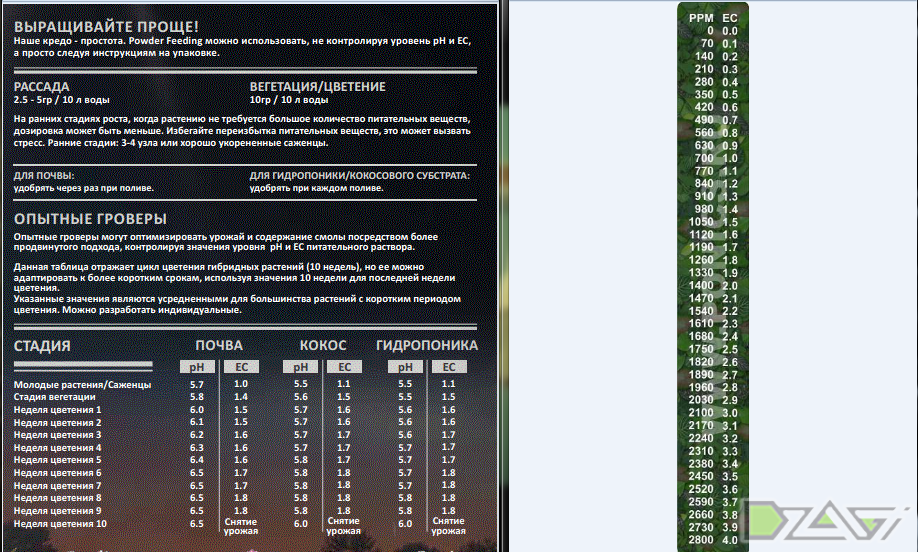Select ПОЧВА pH 5.7 for Молодые растения row
Image resolution: width=918 pixels, height=552 pixels.
197,385
